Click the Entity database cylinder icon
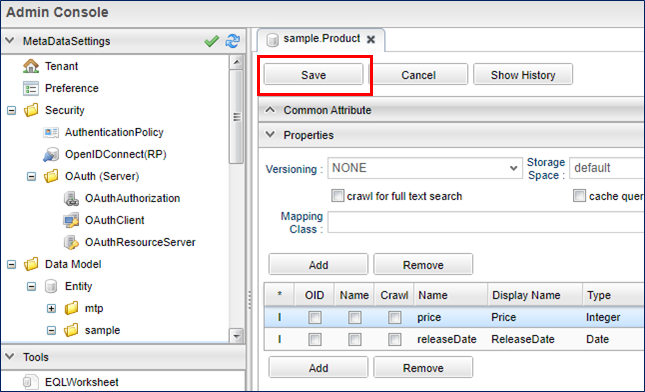Screen dimensions: 645x392 (x=51, y=286)
